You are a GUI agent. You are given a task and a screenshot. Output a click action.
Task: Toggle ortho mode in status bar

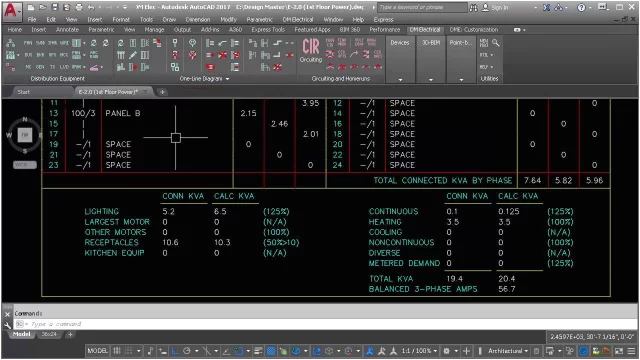pos(175,351)
